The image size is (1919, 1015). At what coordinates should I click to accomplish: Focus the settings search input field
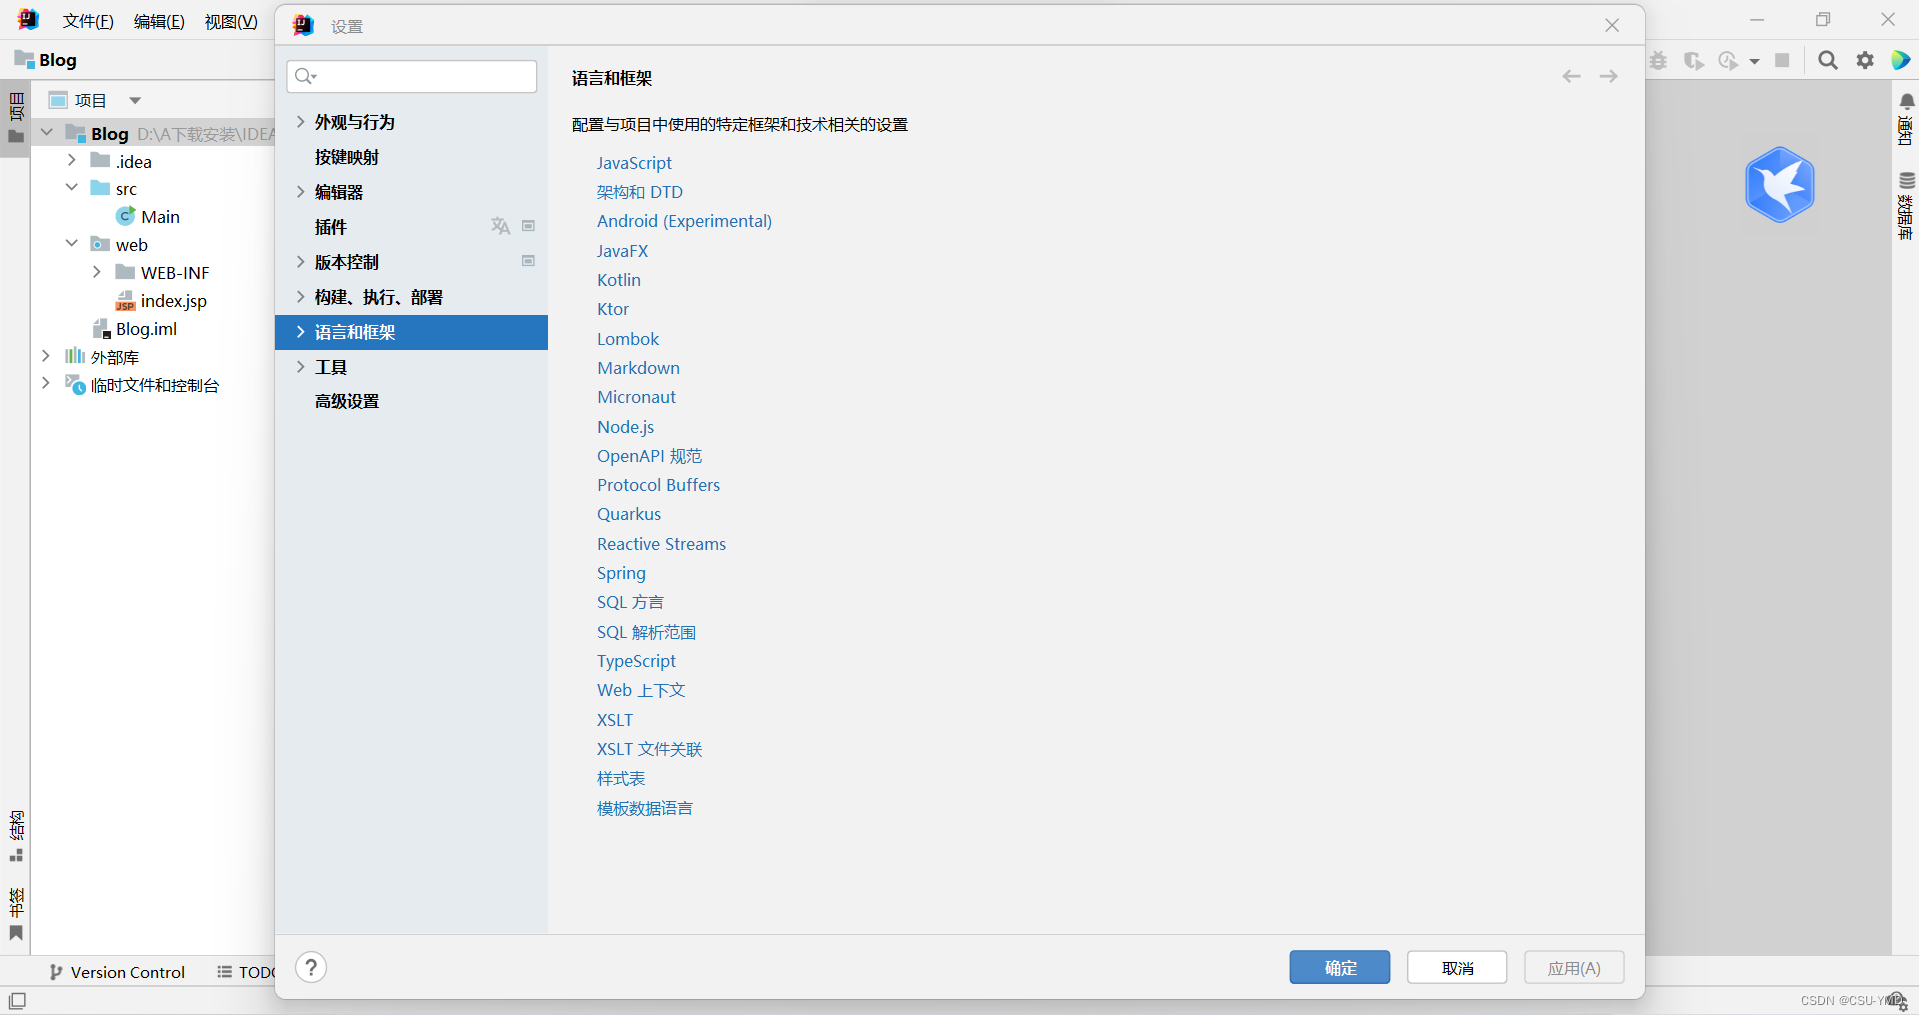412,76
